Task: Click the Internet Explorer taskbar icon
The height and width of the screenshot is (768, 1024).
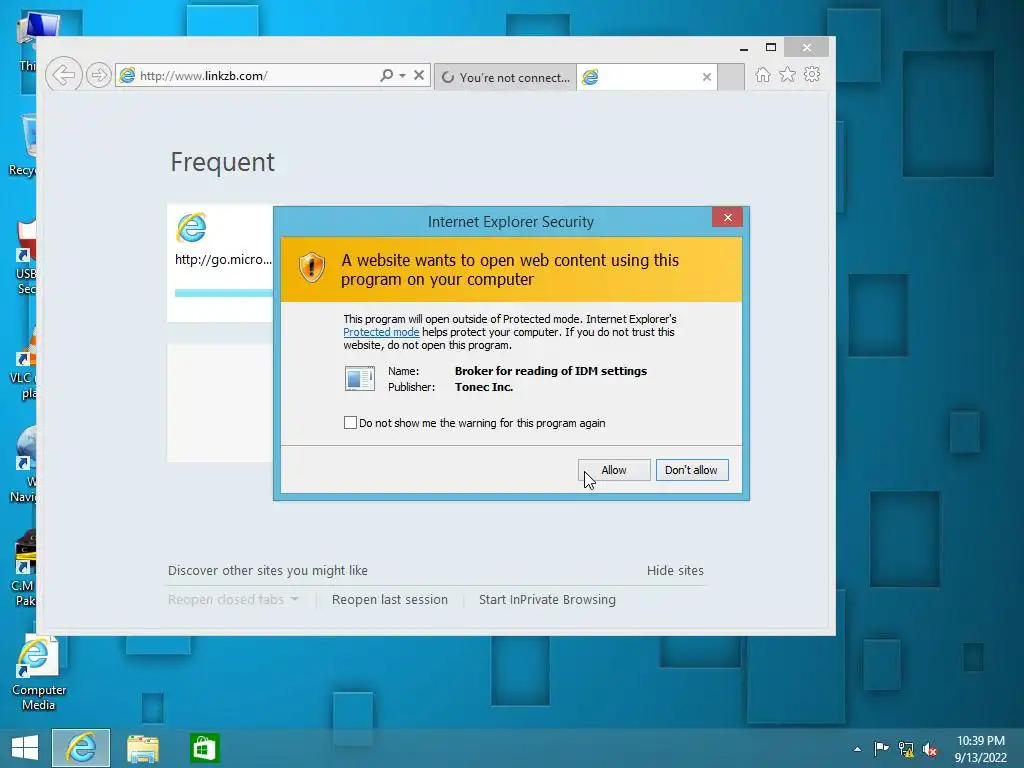Action: 81,748
